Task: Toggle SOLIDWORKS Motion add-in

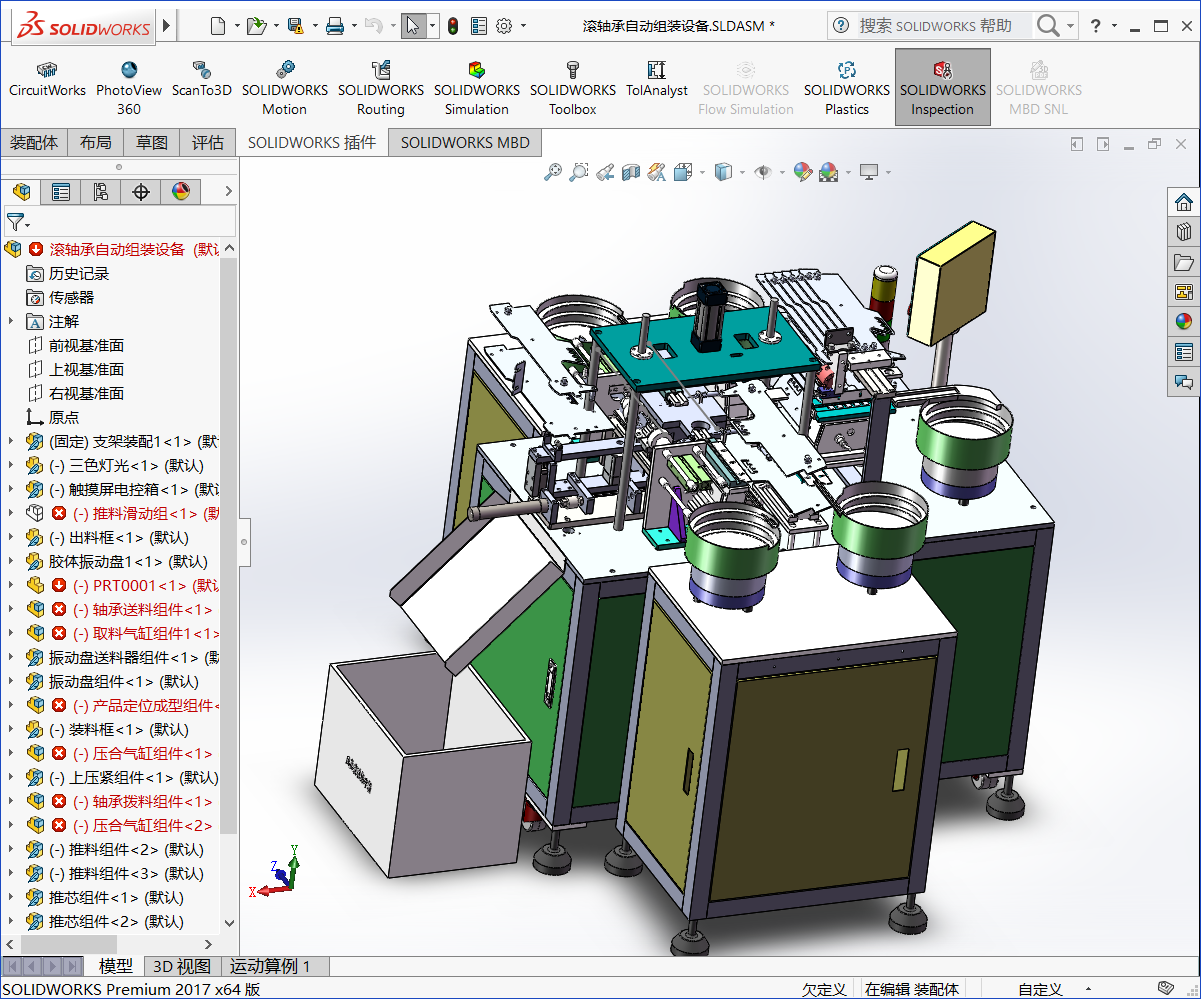Action: pos(285,88)
